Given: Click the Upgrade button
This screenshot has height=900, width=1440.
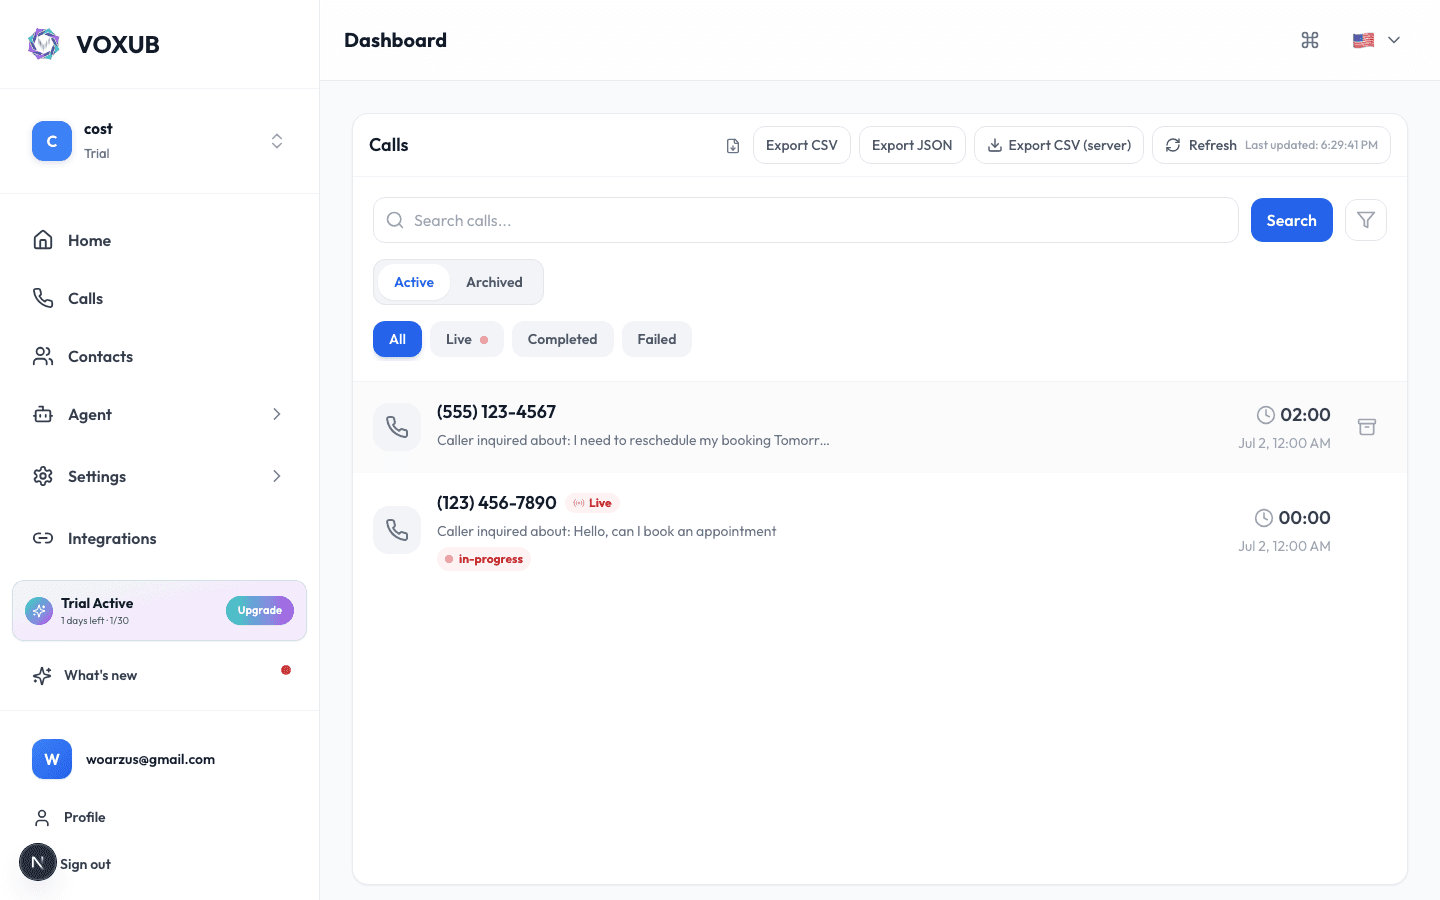Looking at the screenshot, I should [260, 610].
